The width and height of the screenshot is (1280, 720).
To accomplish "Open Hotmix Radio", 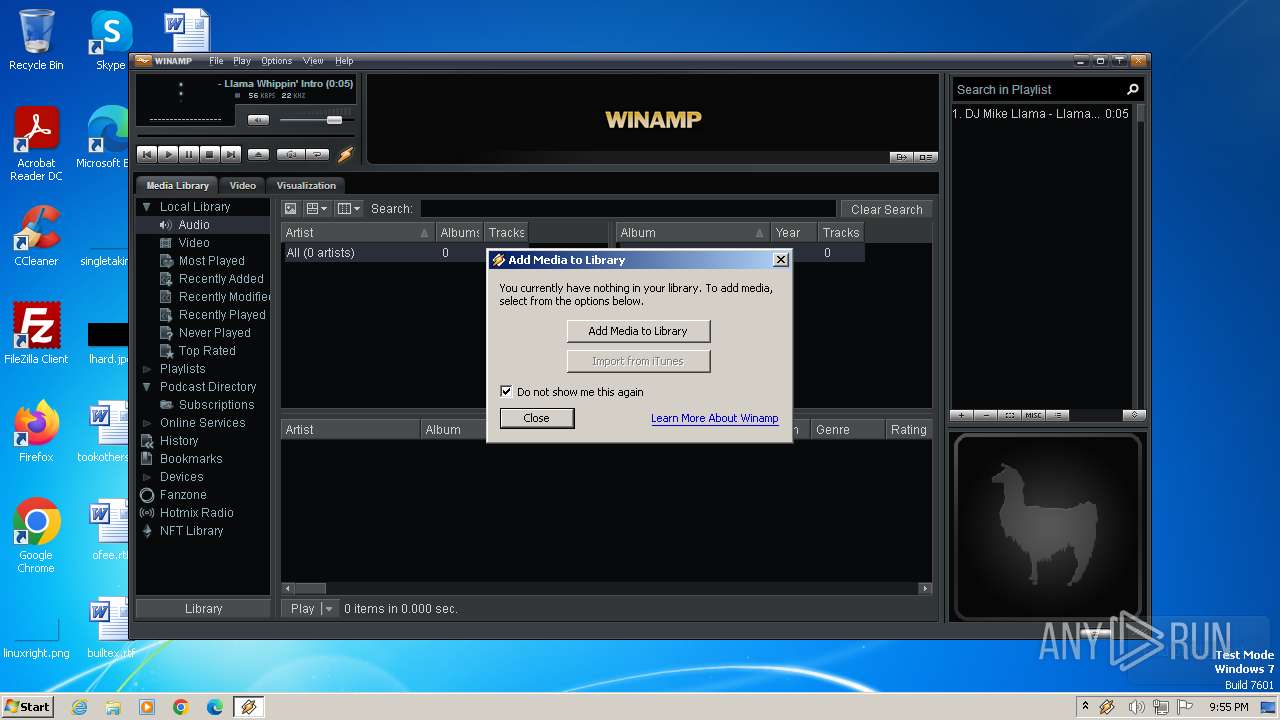I will (x=196, y=513).
